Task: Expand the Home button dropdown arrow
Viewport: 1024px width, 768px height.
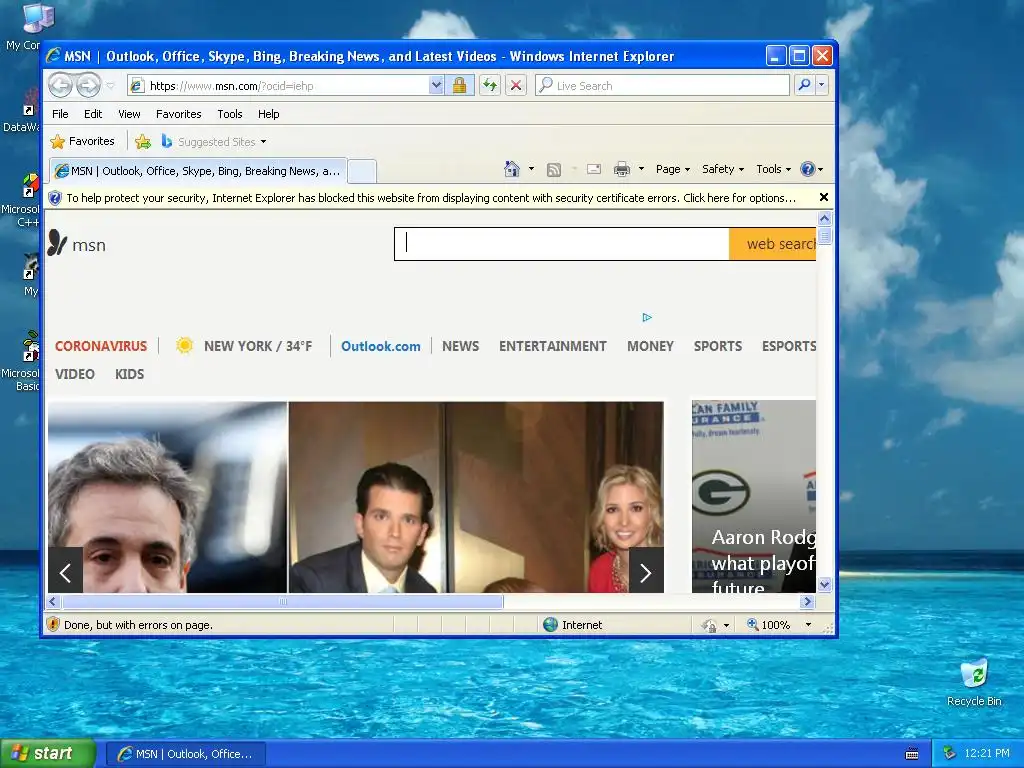Action: (531, 169)
